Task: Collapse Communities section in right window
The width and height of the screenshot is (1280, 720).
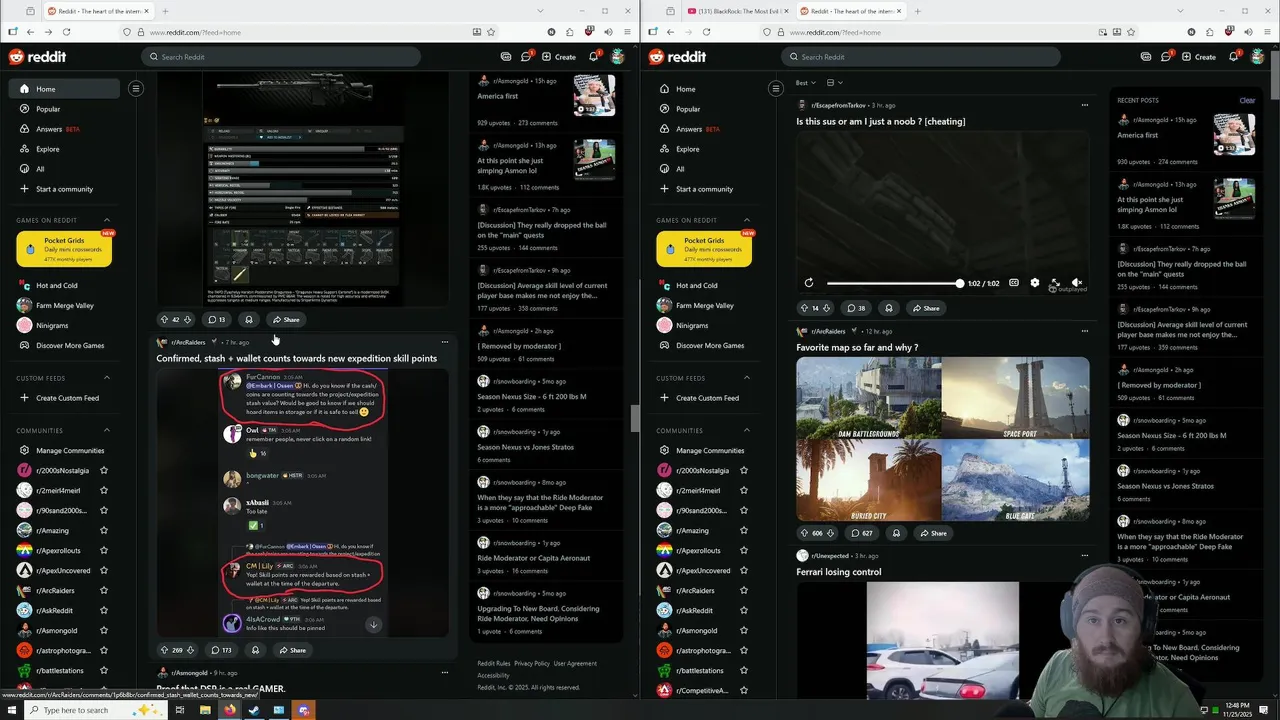Action: [x=747, y=430]
